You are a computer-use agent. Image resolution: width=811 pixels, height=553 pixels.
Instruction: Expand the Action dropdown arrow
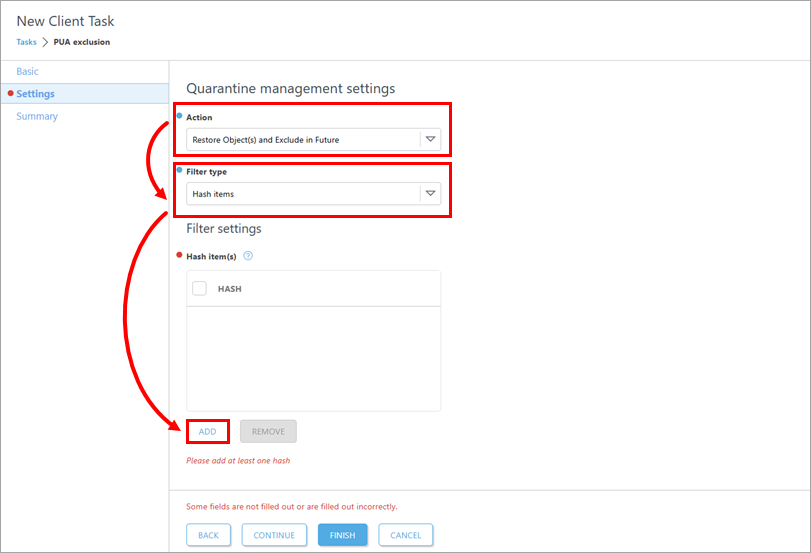[x=430, y=140]
